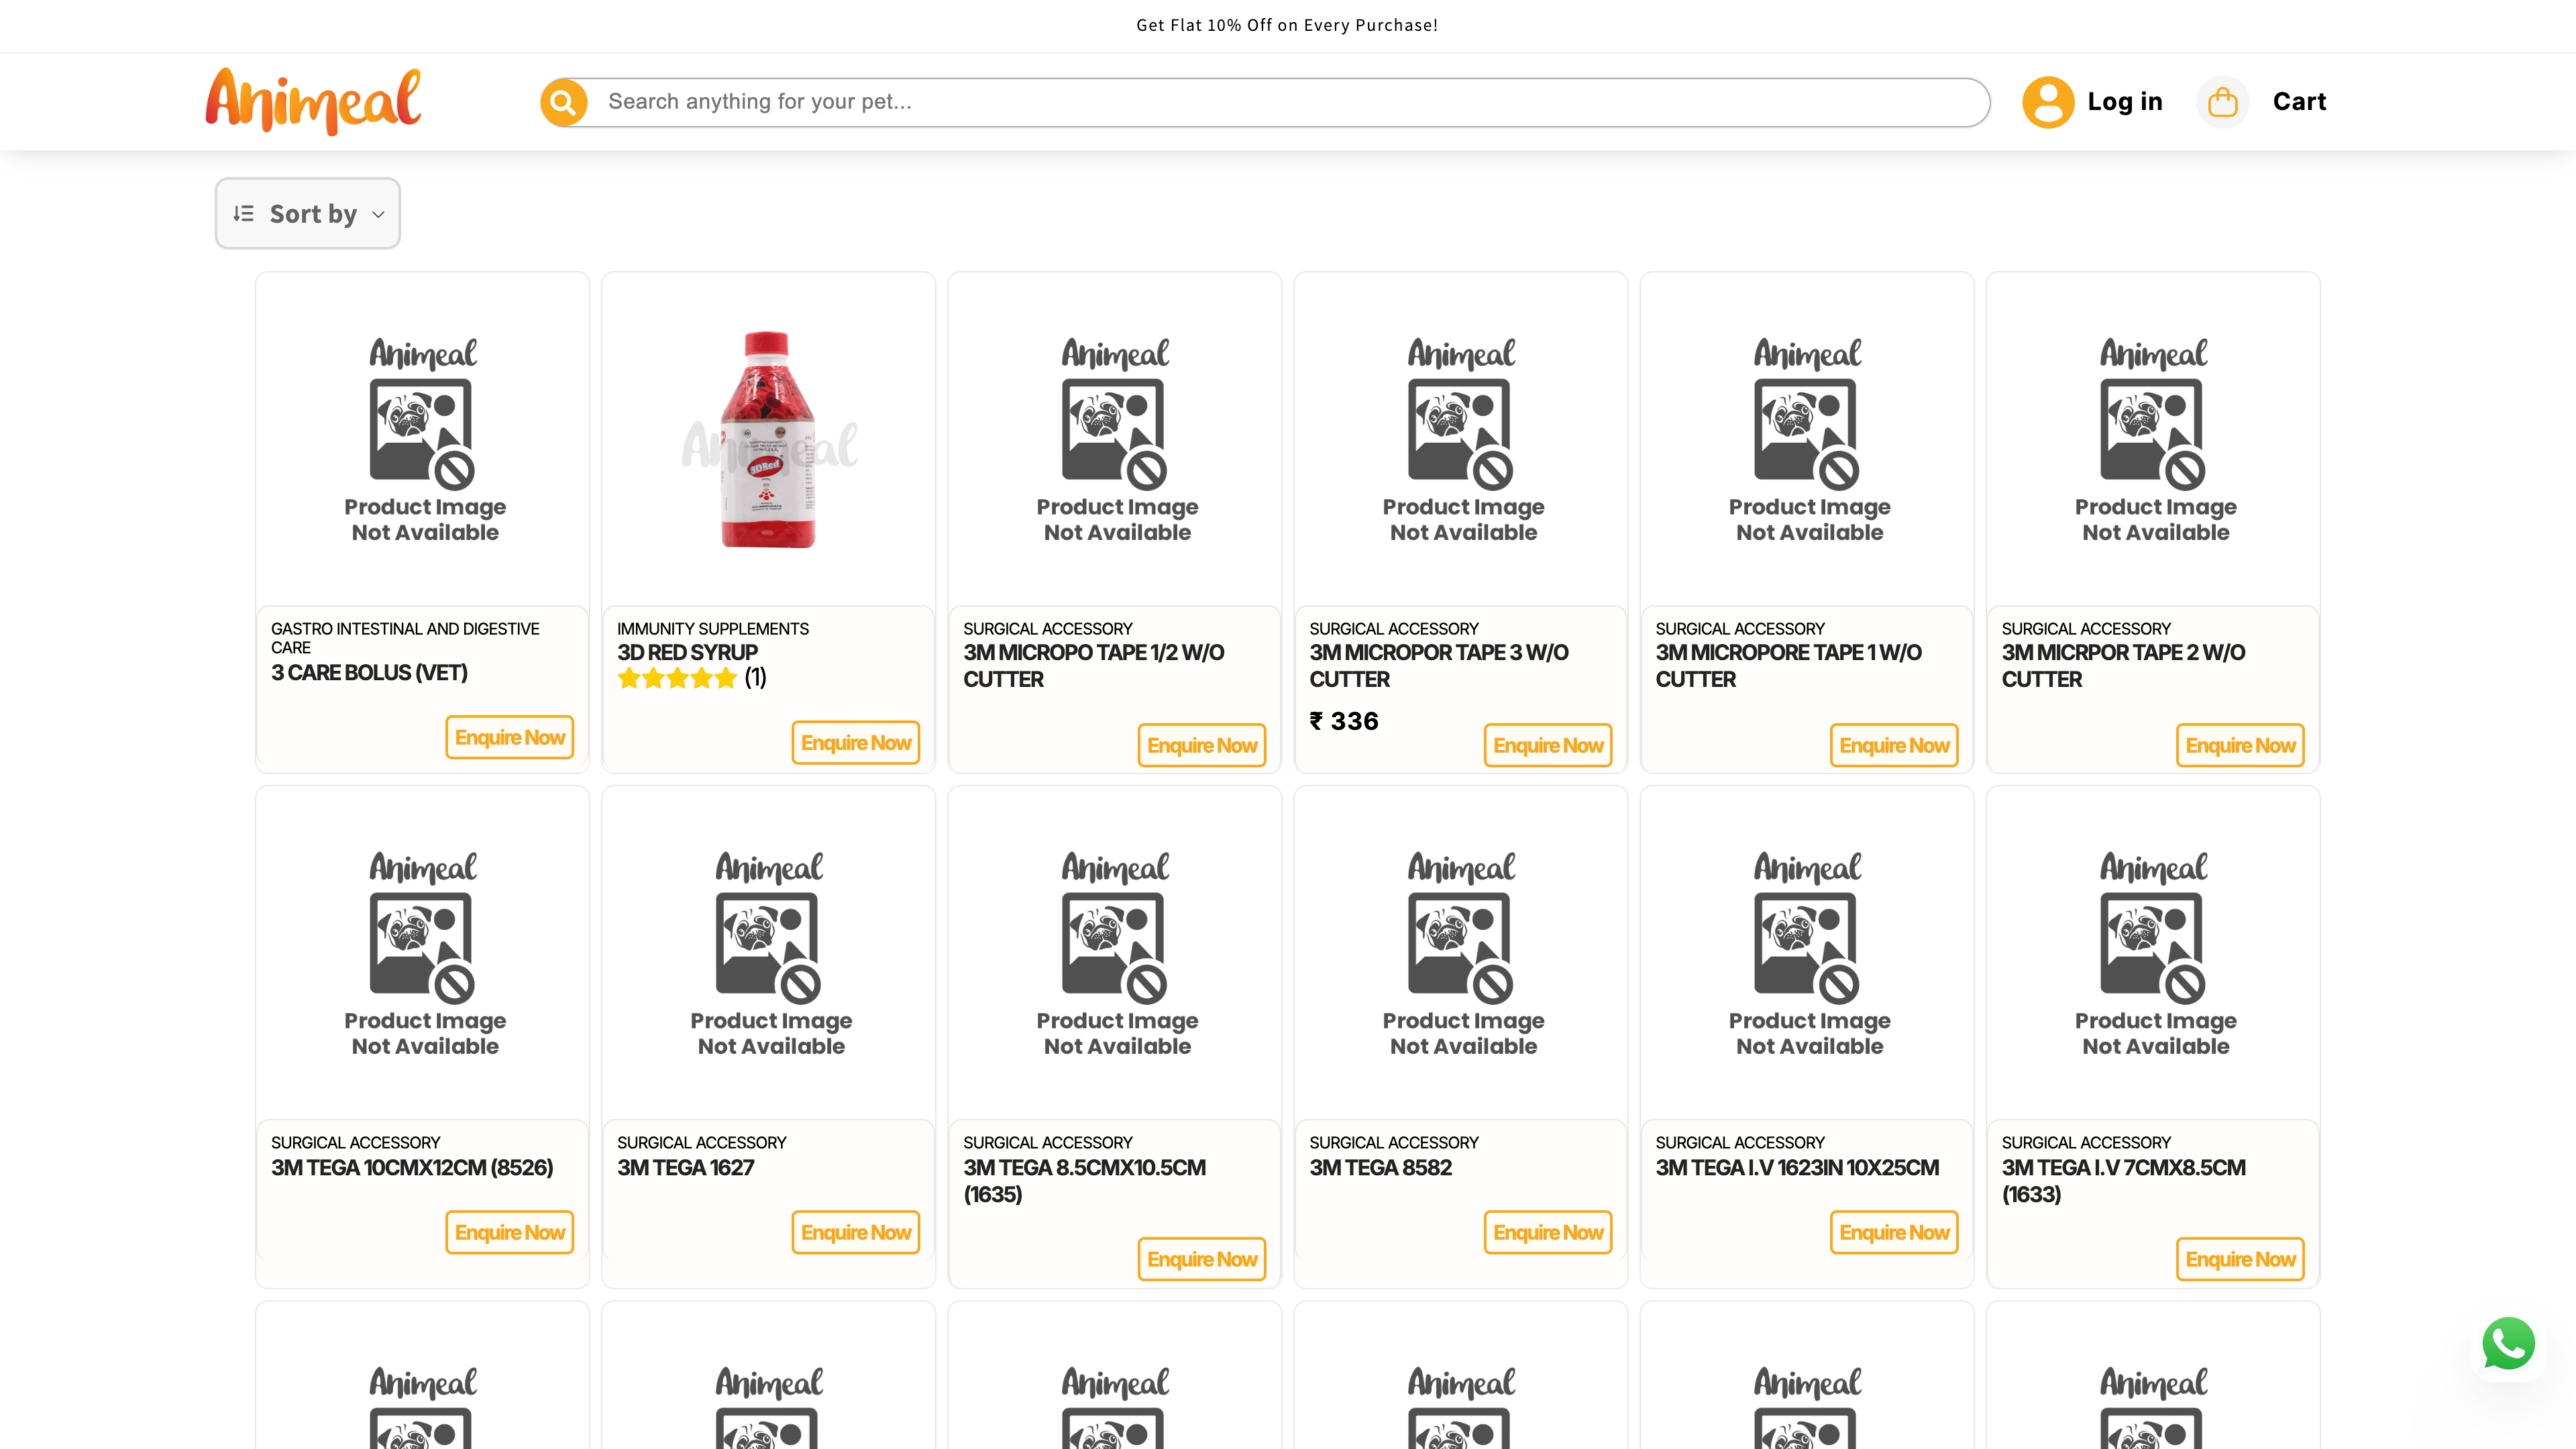Collapse the Sort by options arrow
Image resolution: width=2576 pixels, height=1449 pixels.
click(378, 214)
